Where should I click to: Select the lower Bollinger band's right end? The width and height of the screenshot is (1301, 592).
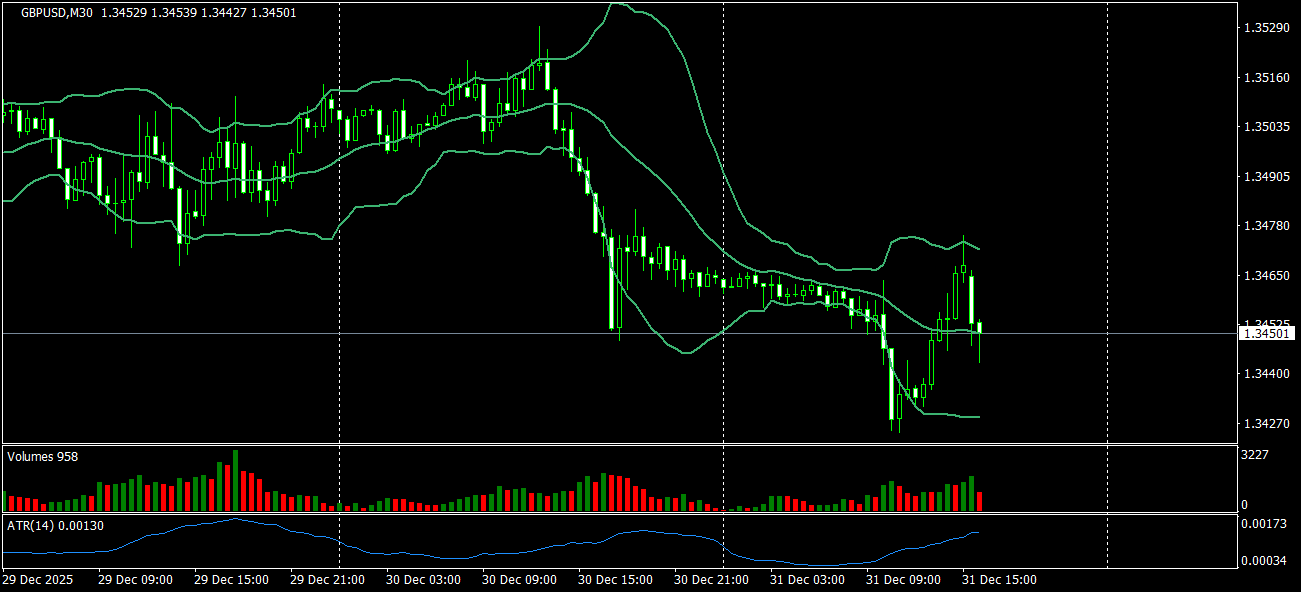[976, 416]
